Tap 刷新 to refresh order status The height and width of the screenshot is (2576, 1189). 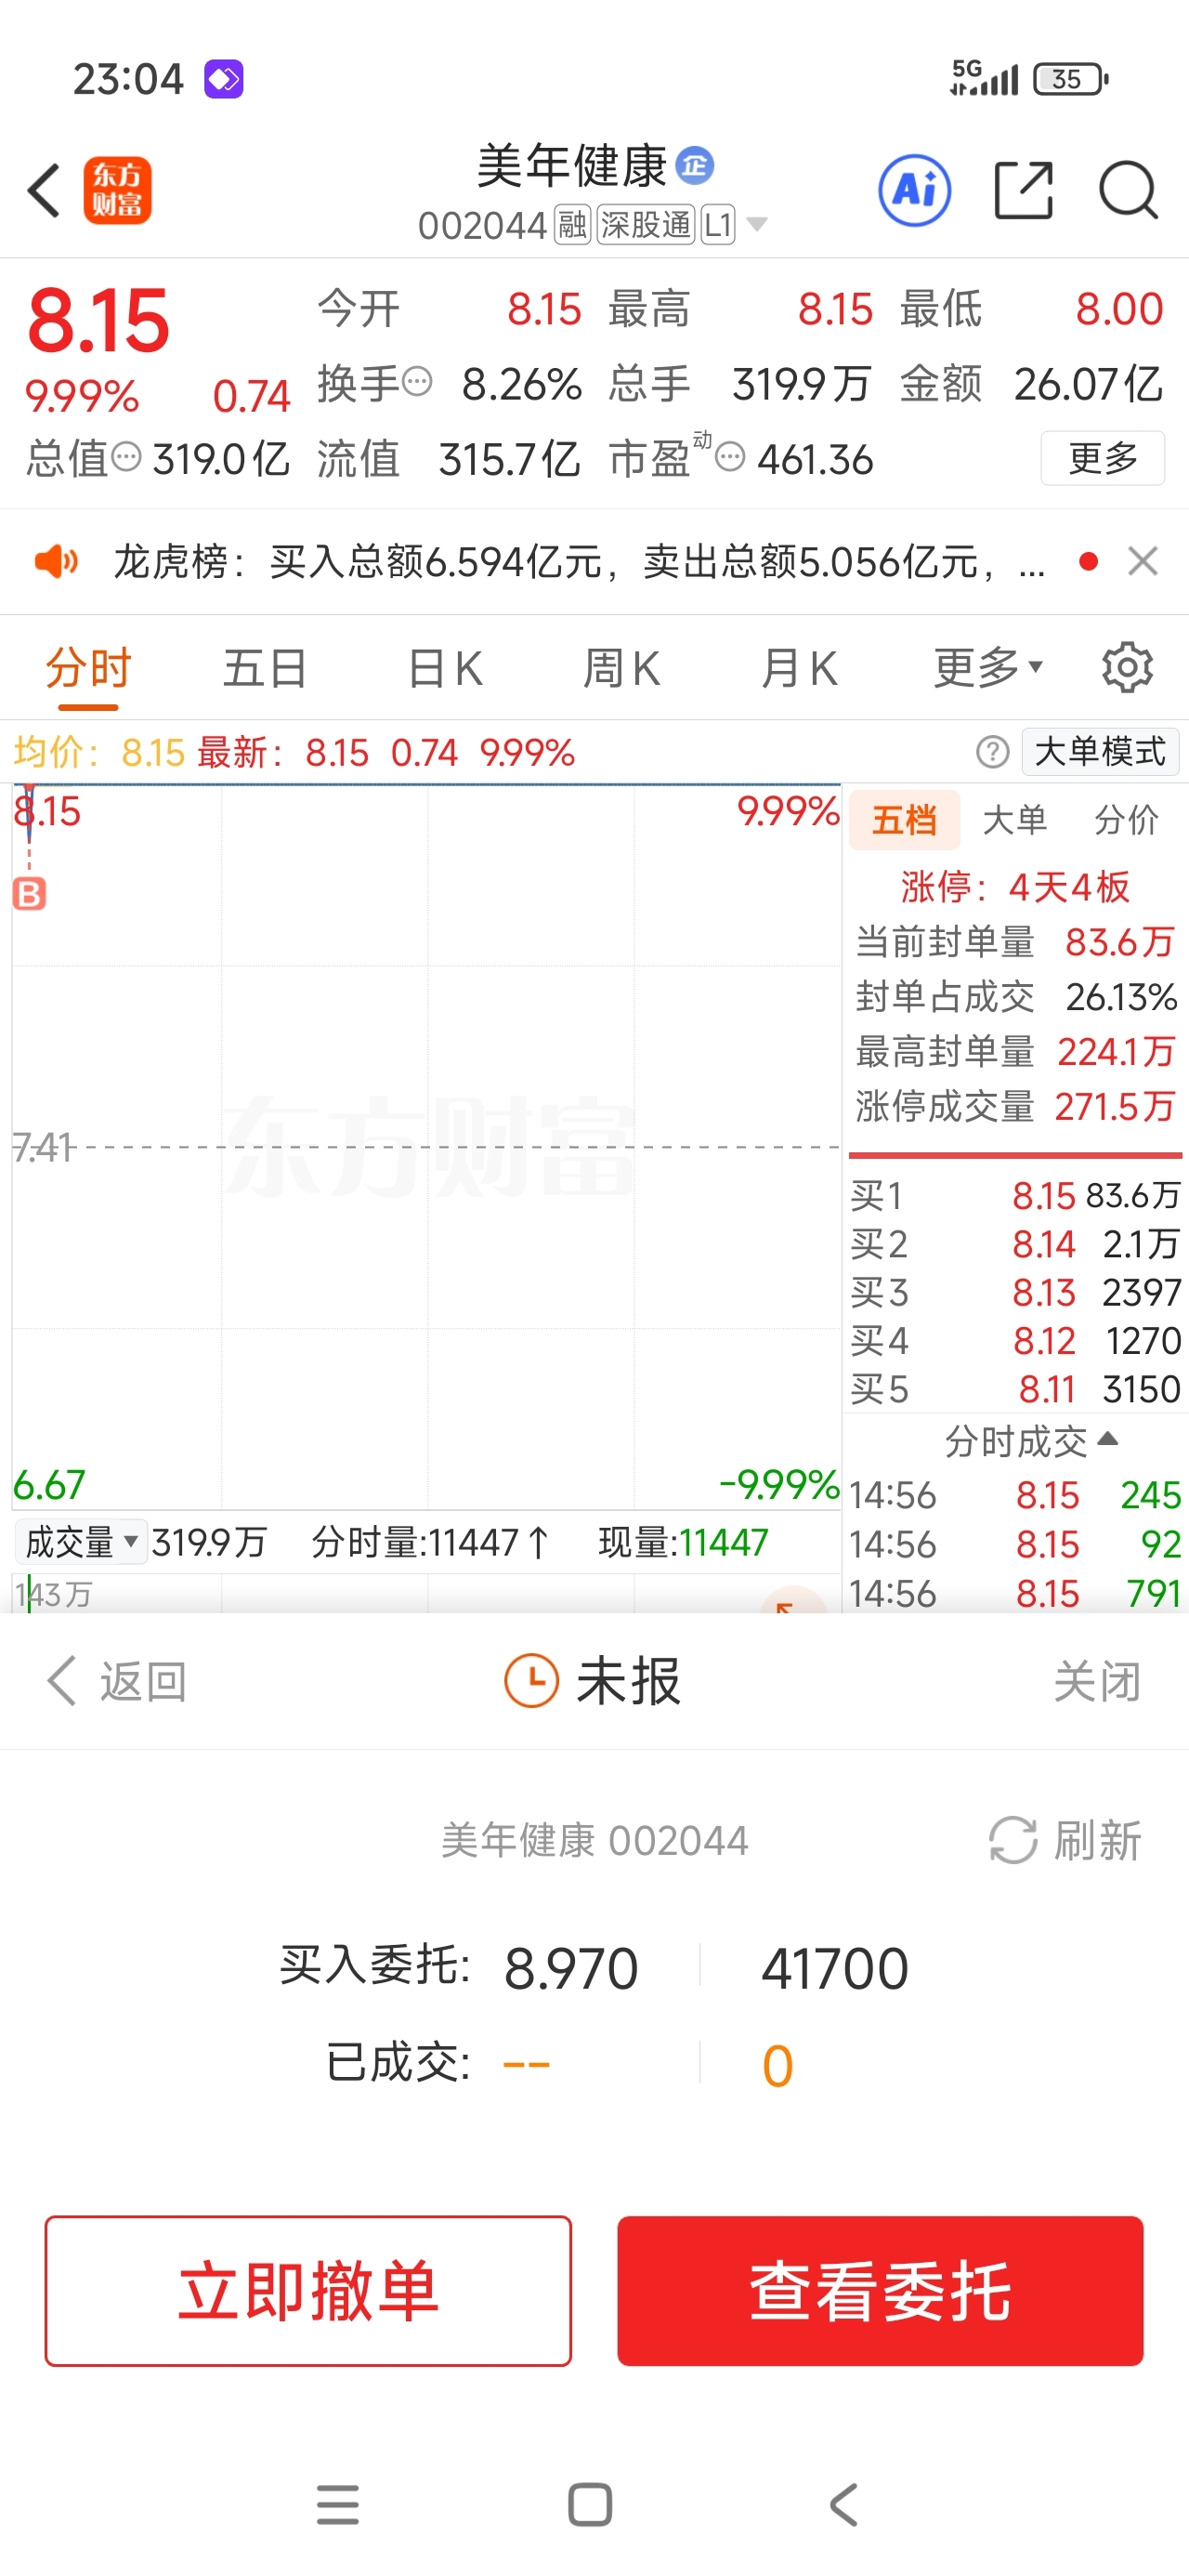1065,1840
